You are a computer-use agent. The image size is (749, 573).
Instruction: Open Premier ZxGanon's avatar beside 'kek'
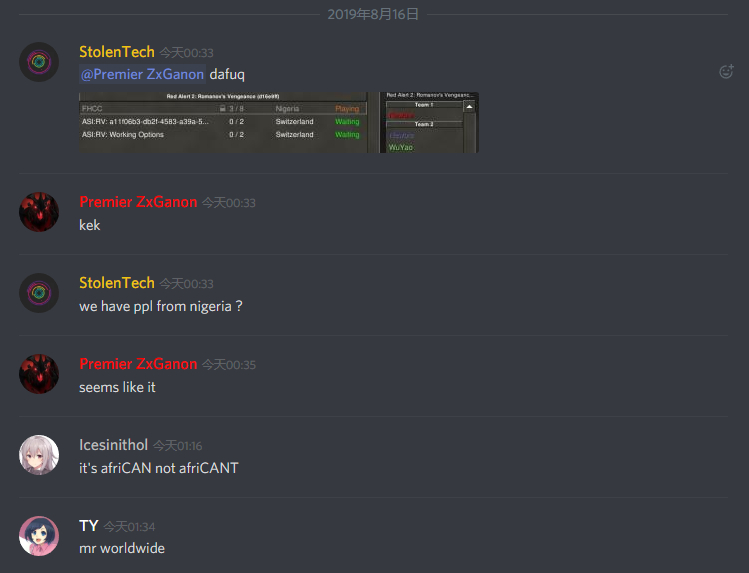pyautogui.click(x=39, y=212)
